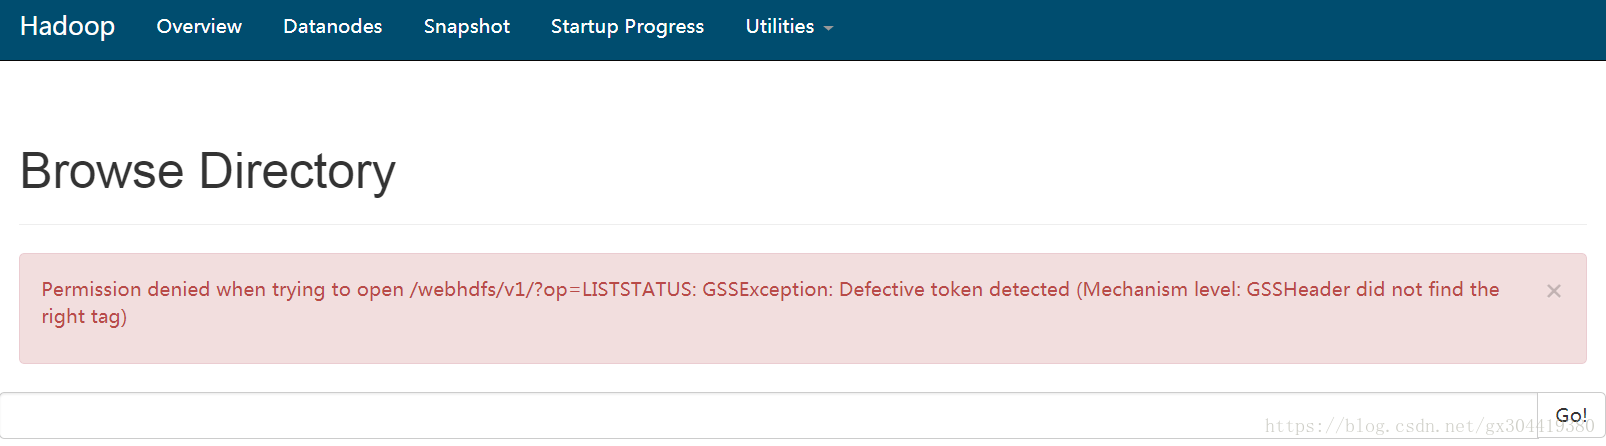
Task: Click the Hadoop brand logo link
Action: 67,26
